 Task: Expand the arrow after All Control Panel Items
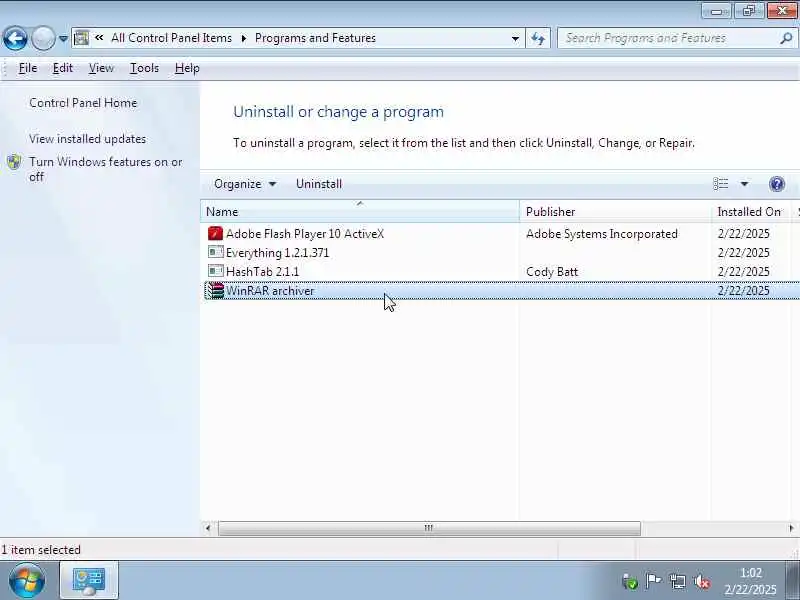[x=244, y=38]
